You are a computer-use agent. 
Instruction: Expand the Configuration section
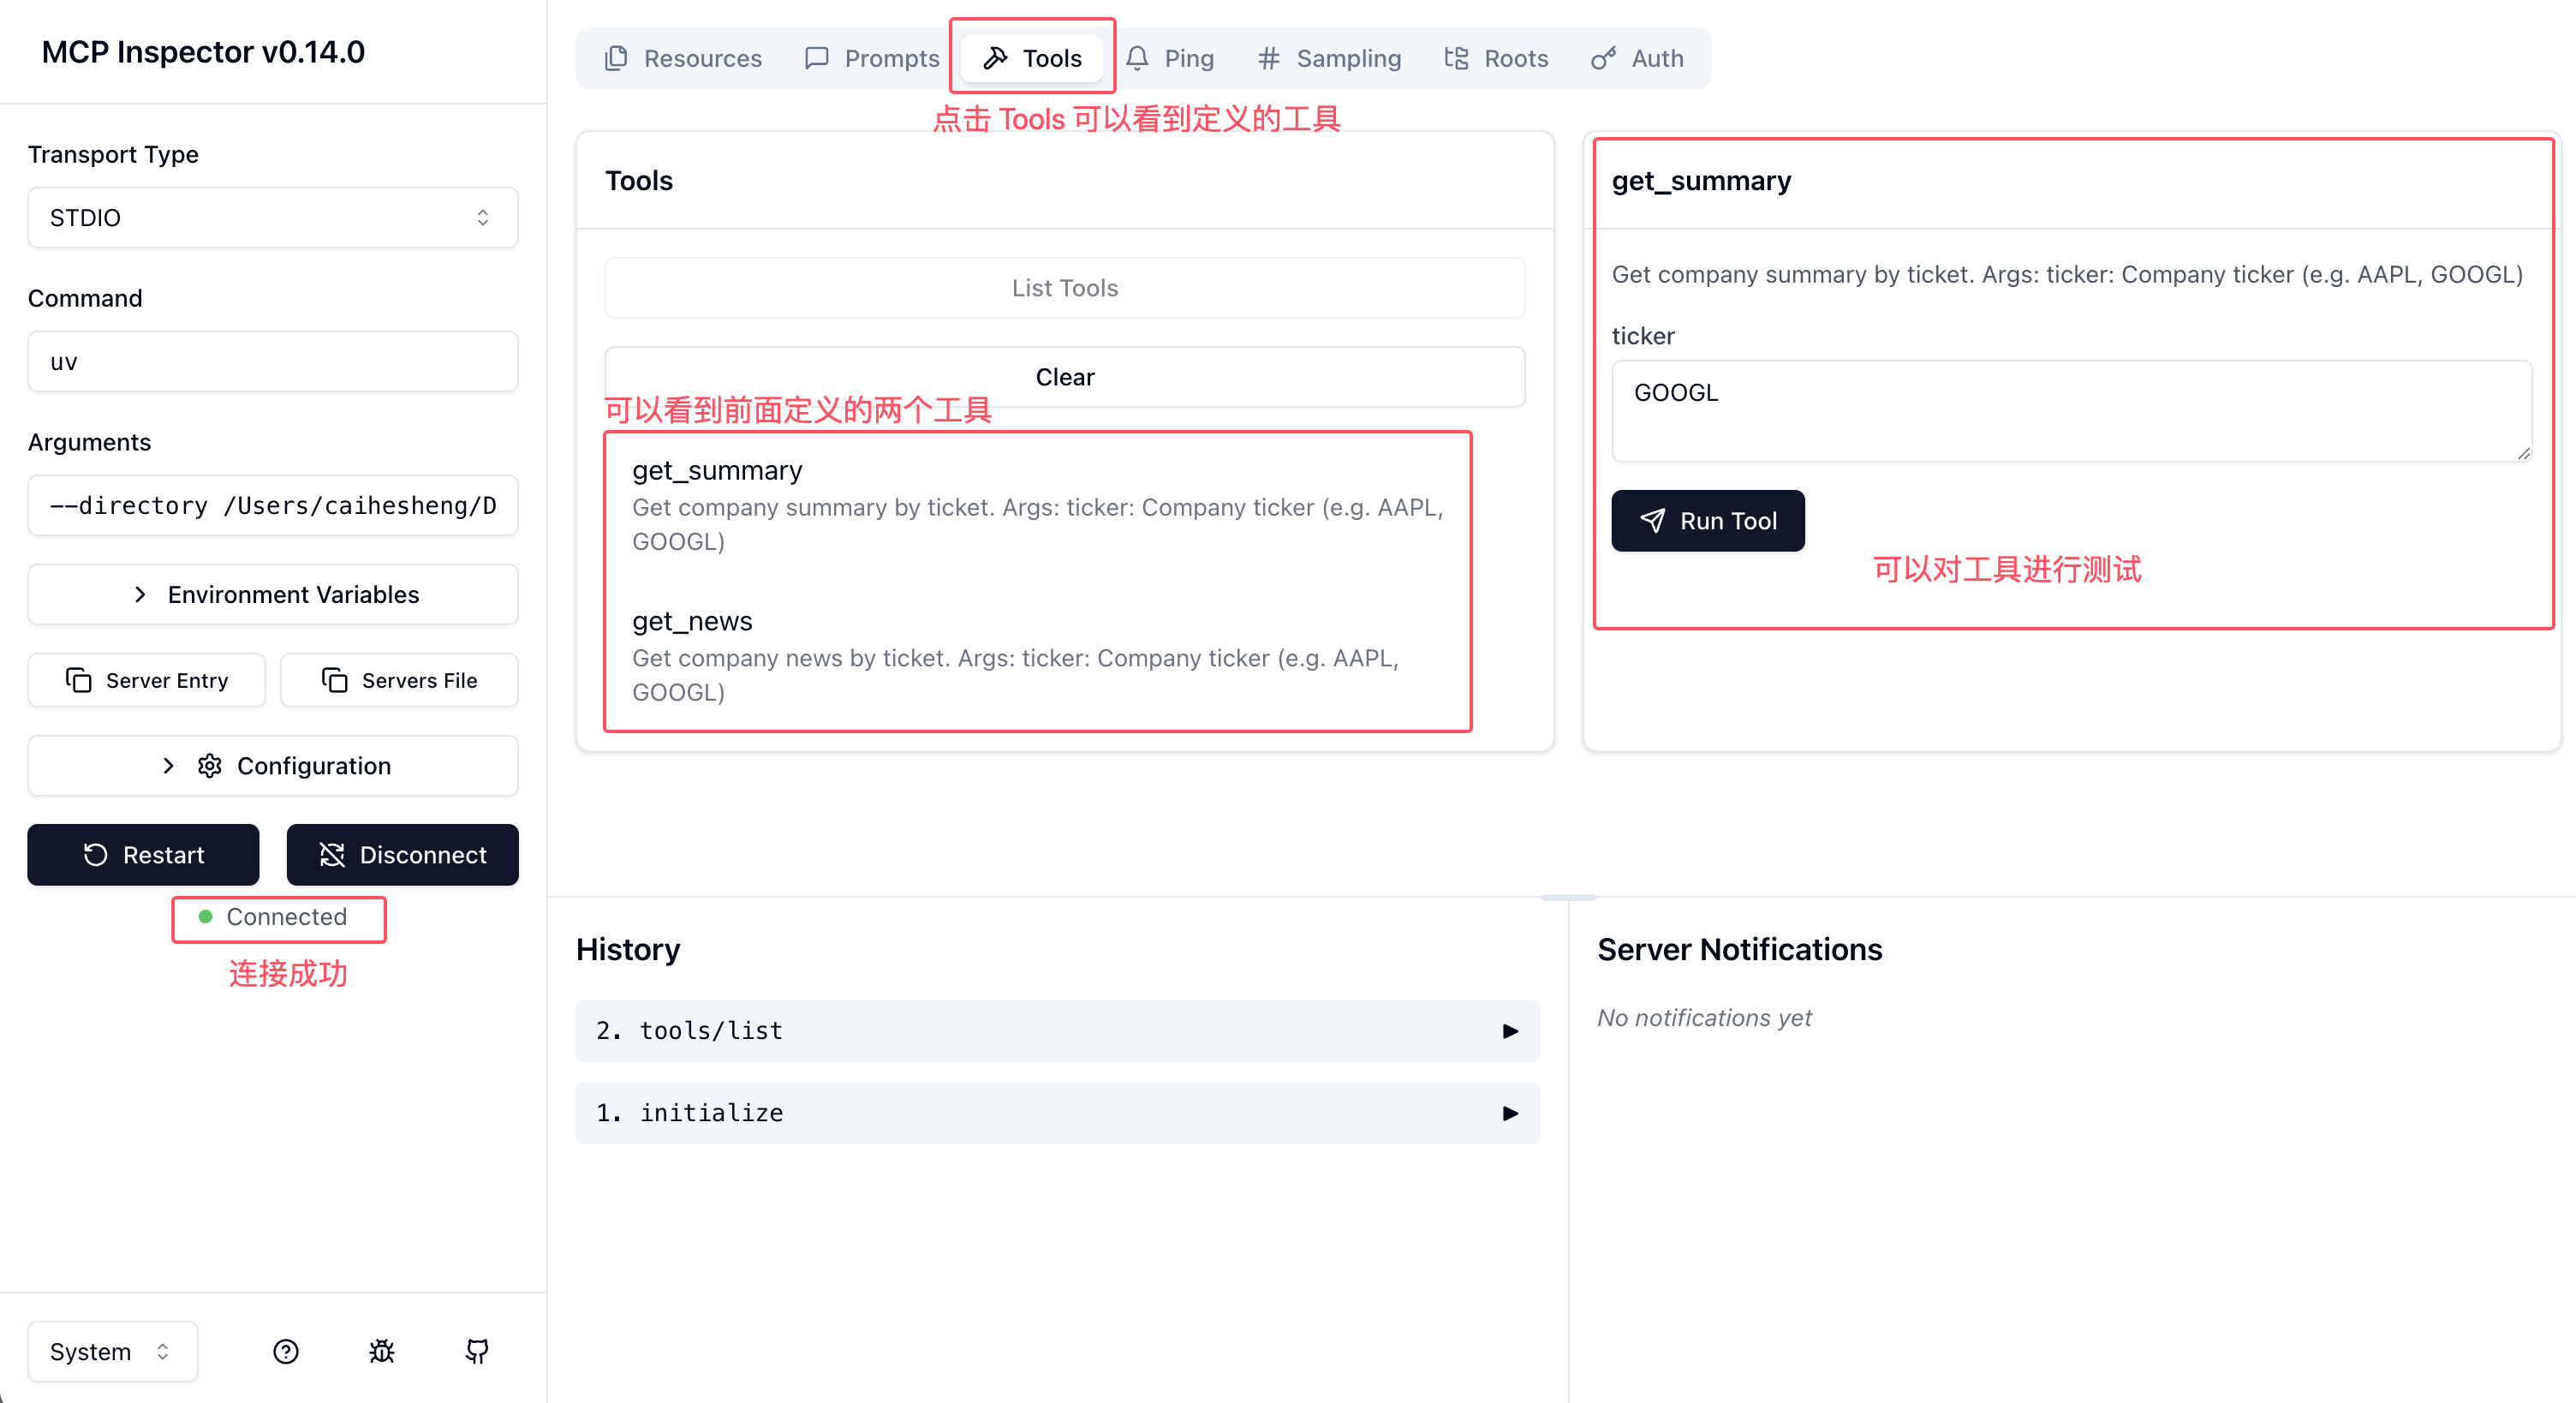(x=272, y=766)
